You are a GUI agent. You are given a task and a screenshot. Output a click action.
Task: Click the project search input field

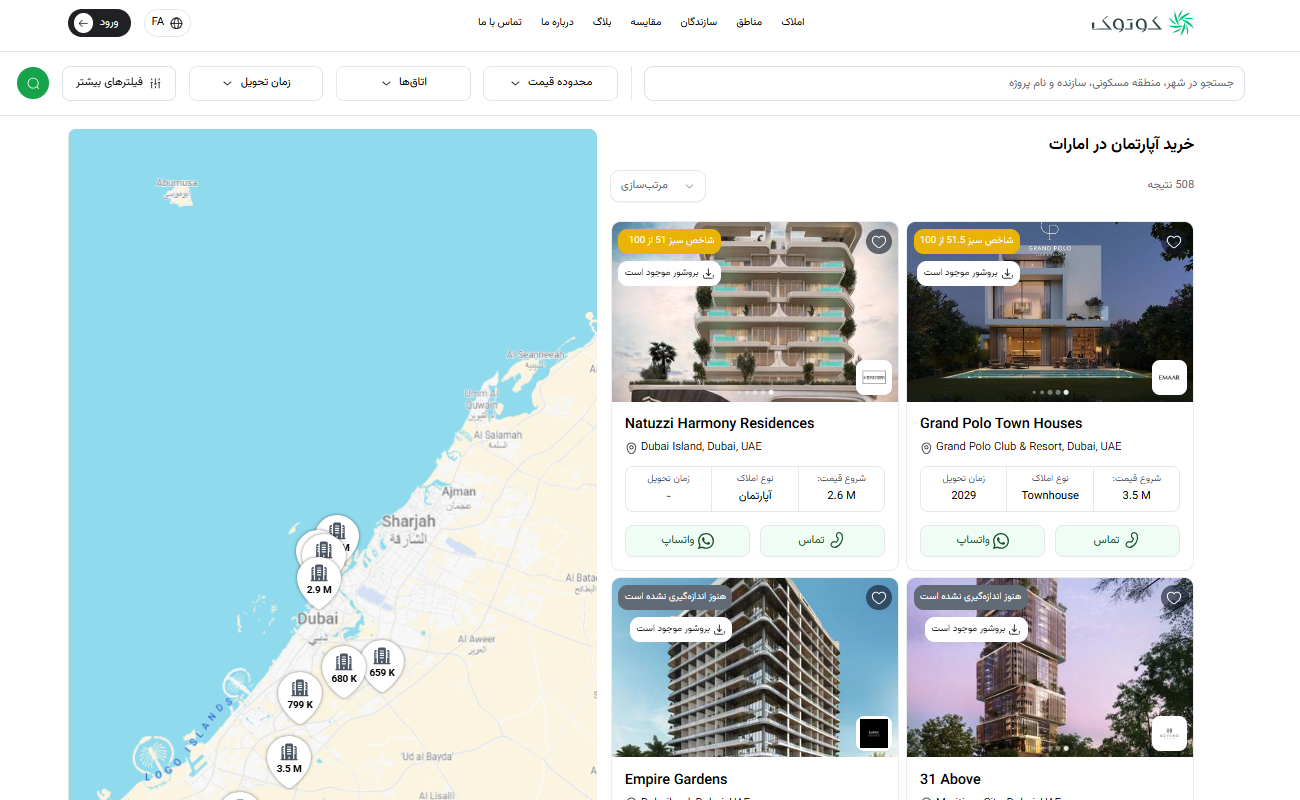tap(944, 83)
